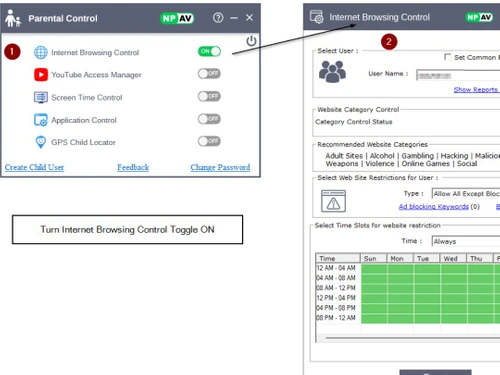Toggle Sunday 12 AM - 04 AM green slot

[x=374, y=269]
